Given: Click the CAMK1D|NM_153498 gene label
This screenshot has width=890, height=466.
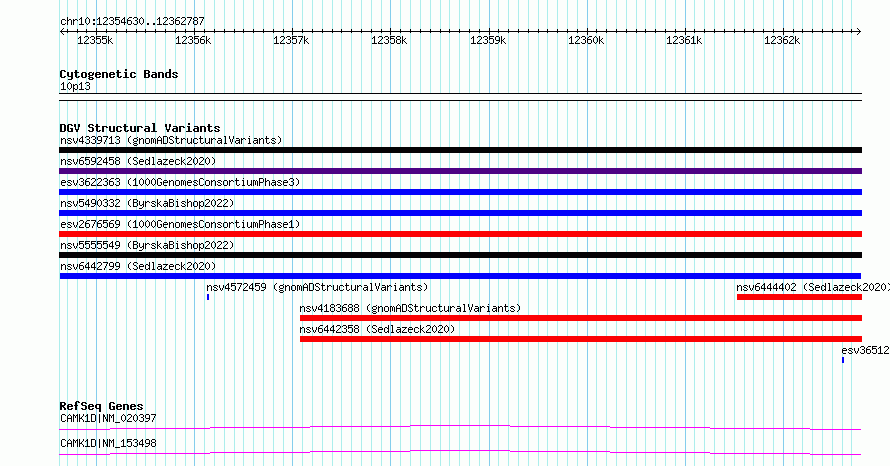Looking at the screenshot, I should (108, 443).
